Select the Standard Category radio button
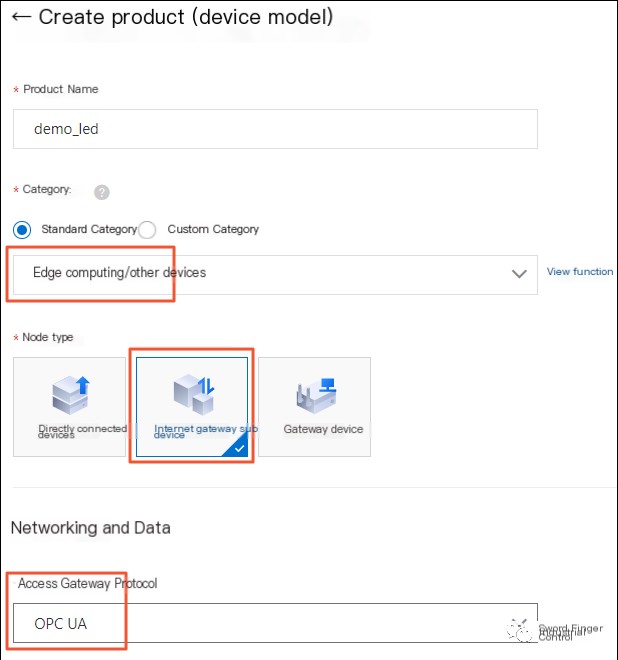 pos(22,230)
